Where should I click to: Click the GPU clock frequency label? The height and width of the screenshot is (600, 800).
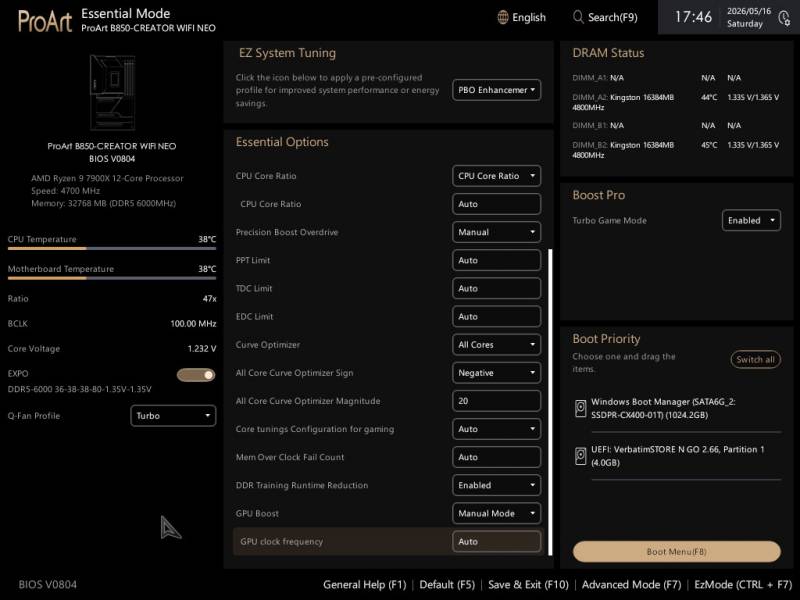tap(281, 542)
